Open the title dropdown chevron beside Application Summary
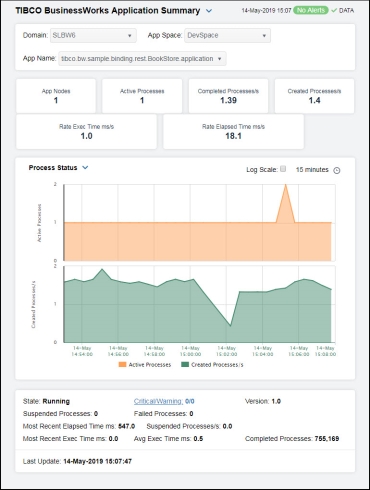The height and width of the screenshot is (490, 370). coord(209,11)
